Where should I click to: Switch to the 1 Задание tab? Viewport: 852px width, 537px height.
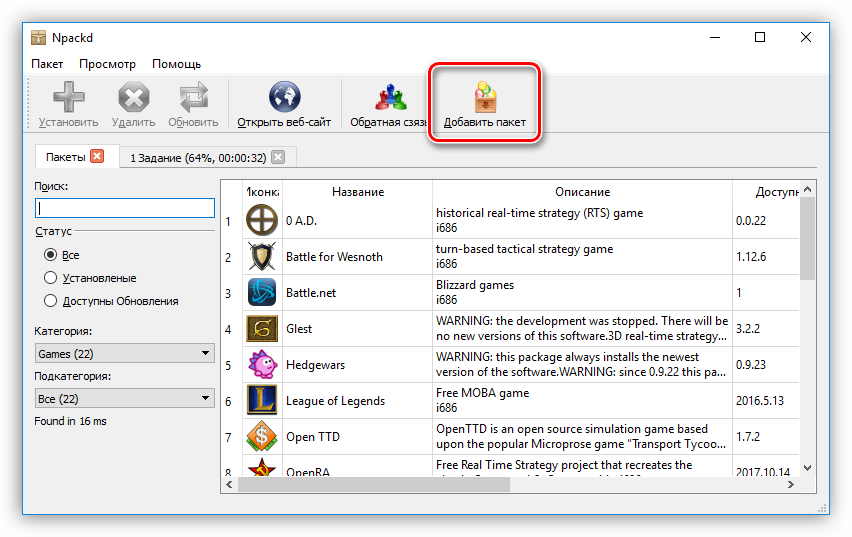[x=196, y=157]
